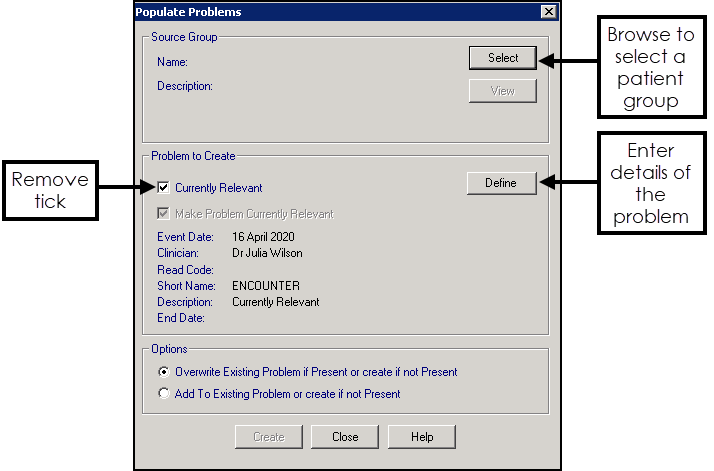Click the Remove tick callout box
This screenshot has height=471, width=714.
(x=50, y=190)
